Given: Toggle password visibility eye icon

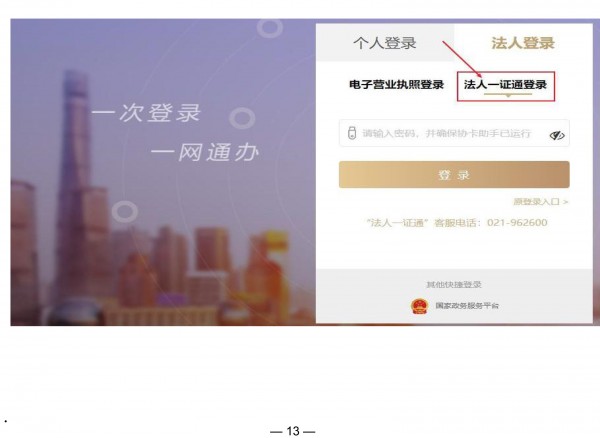Looking at the screenshot, I should 557,135.
